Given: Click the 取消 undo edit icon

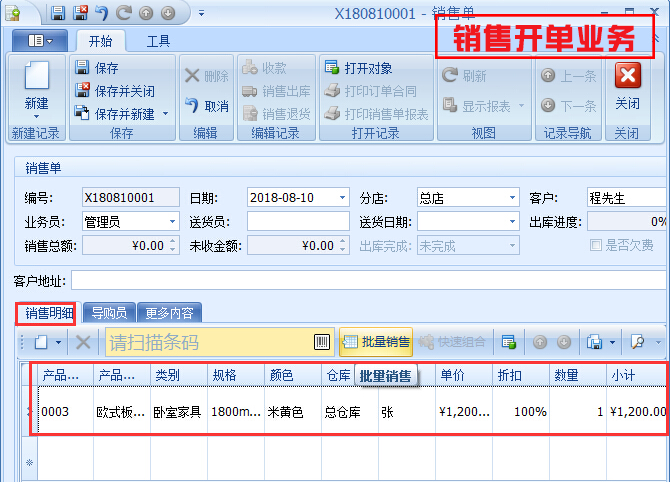Looking at the screenshot, I should (x=192, y=106).
